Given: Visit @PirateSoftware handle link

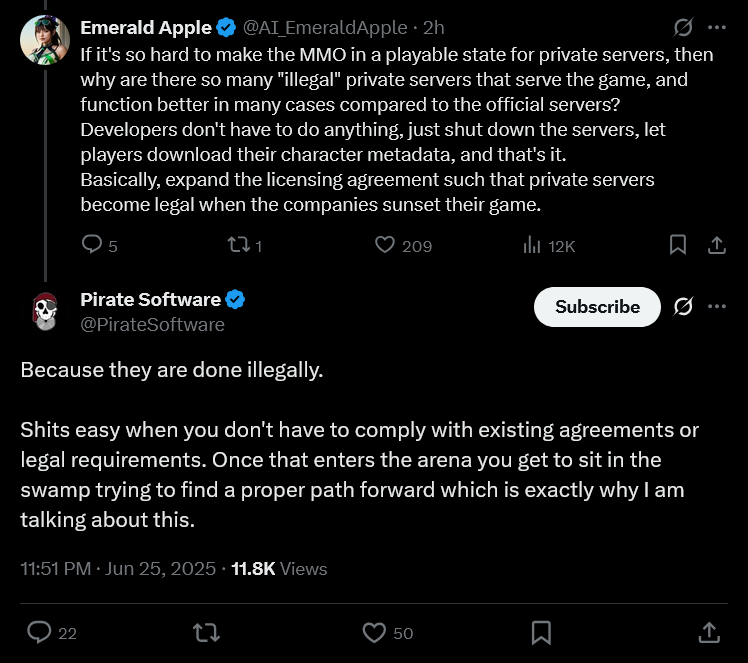Looking at the screenshot, I should coord(152,325).
